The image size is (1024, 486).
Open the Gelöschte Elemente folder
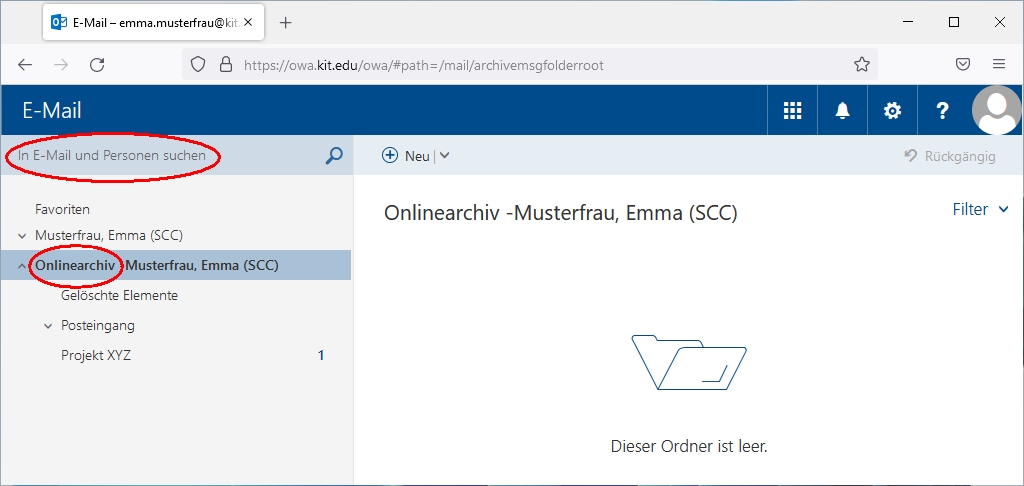[119, 296]
